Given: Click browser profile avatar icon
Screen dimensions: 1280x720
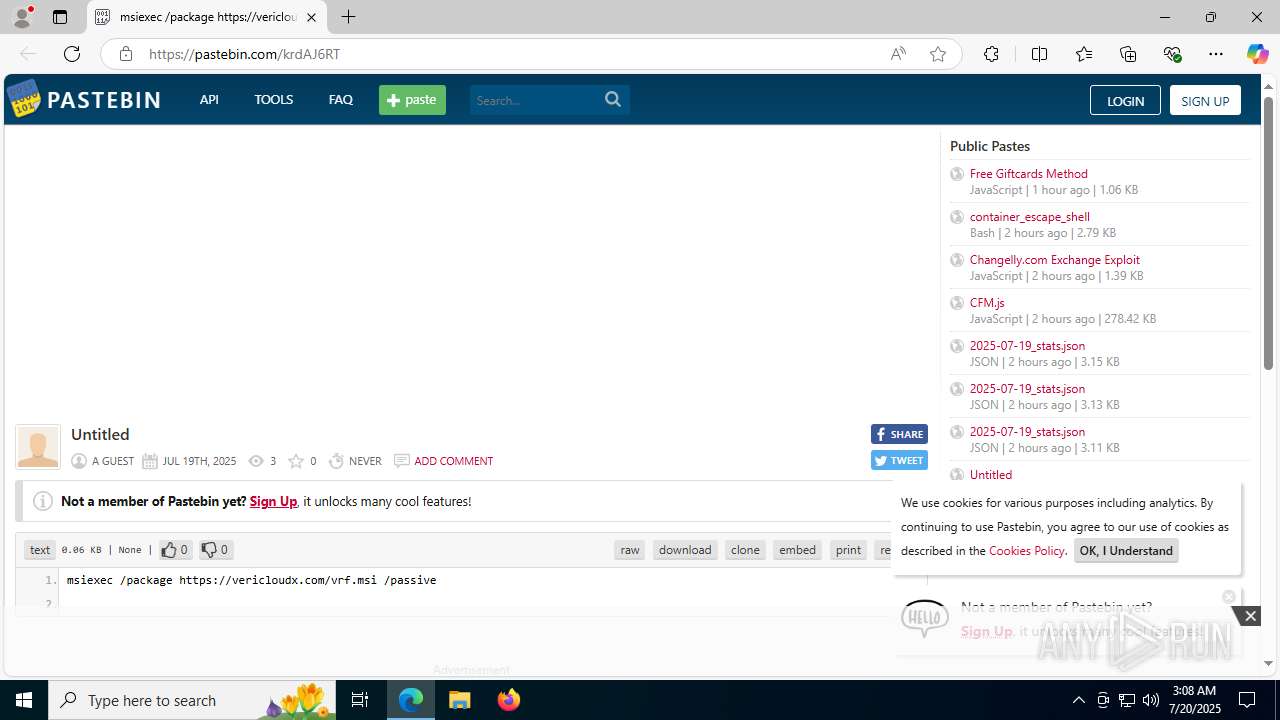Looking at the screenshot, I should click(x=22, y=17).
